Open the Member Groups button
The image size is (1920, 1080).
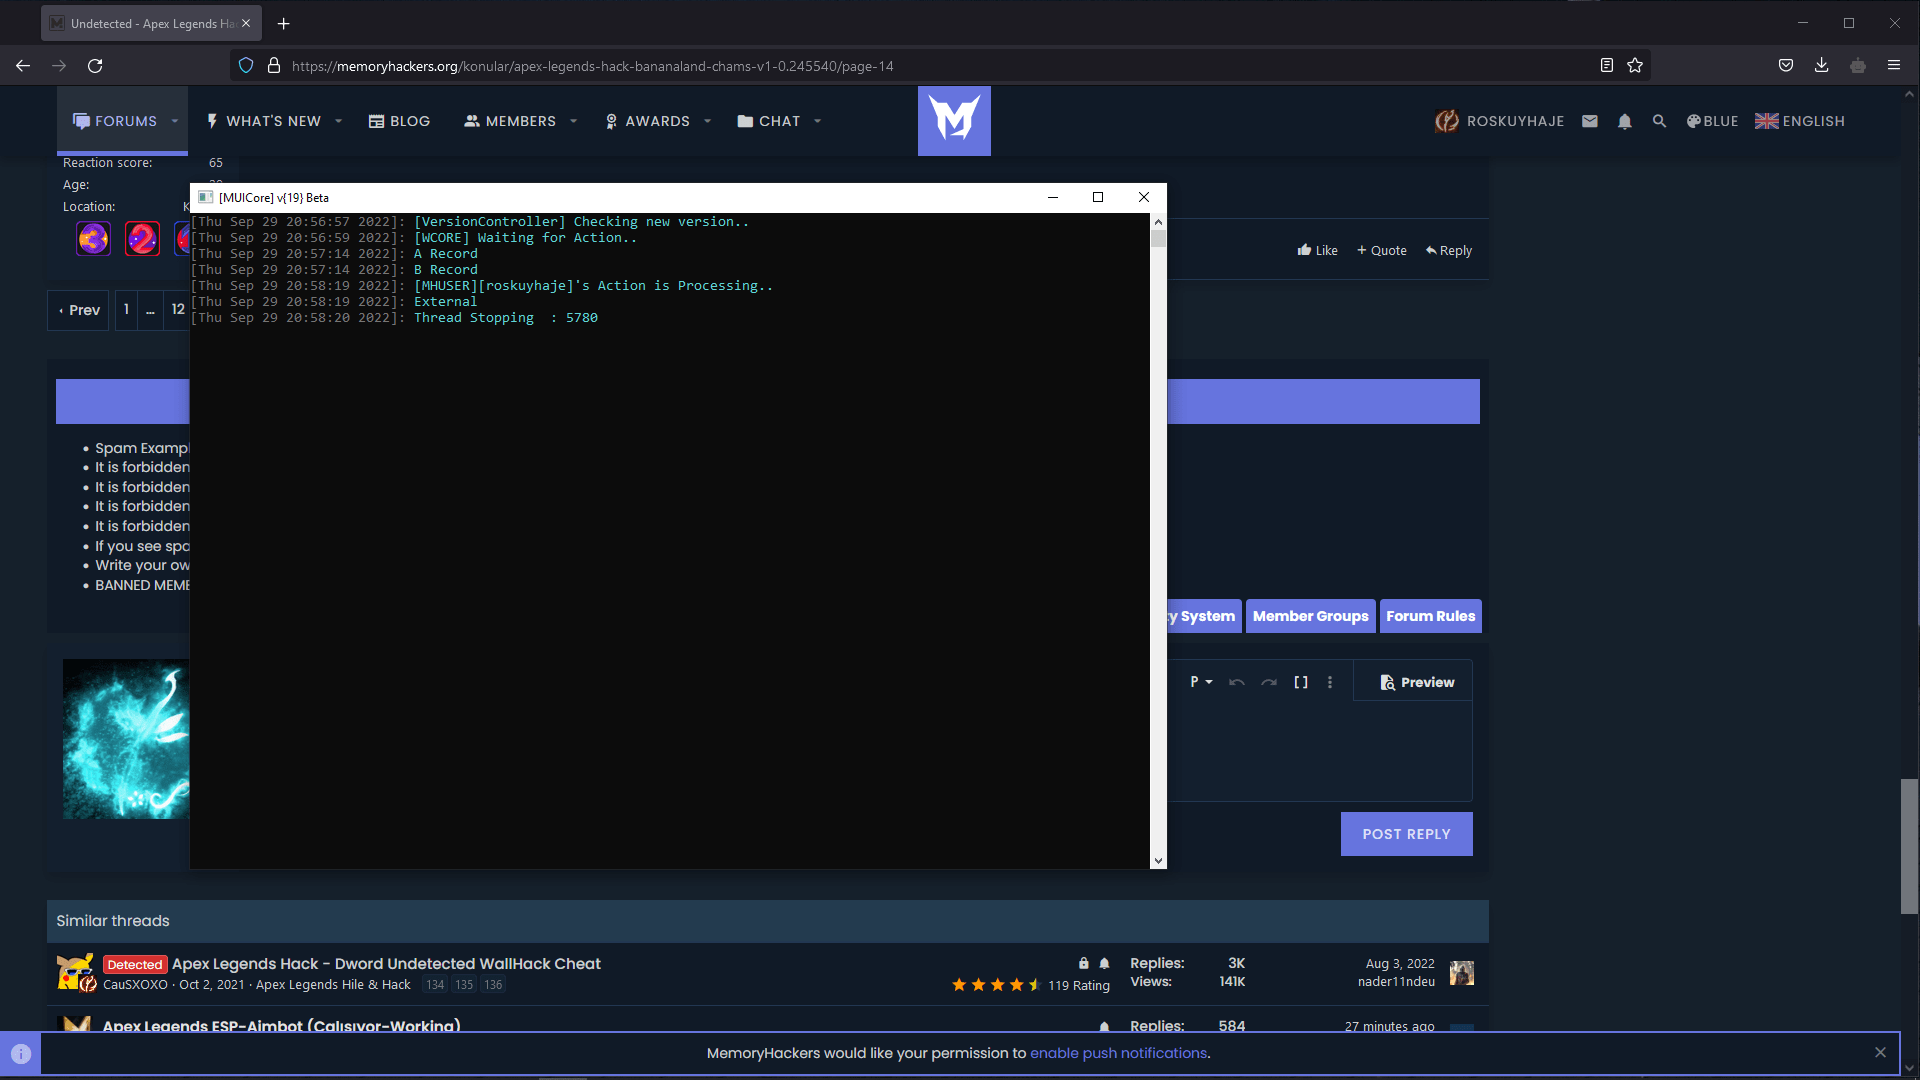tap(1310, 616)
